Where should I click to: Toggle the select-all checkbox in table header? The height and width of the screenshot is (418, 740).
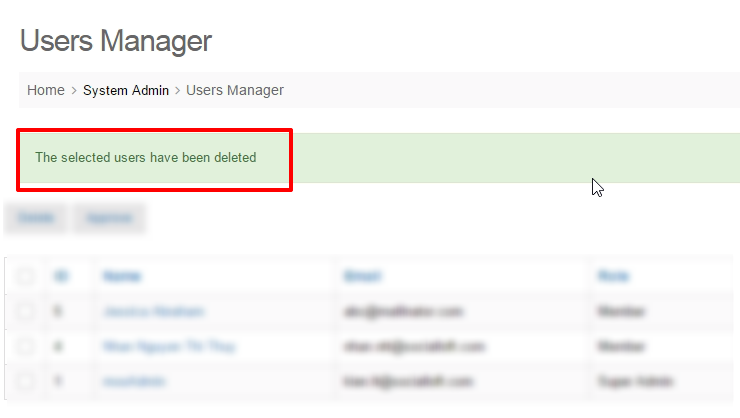pos(26,276)
